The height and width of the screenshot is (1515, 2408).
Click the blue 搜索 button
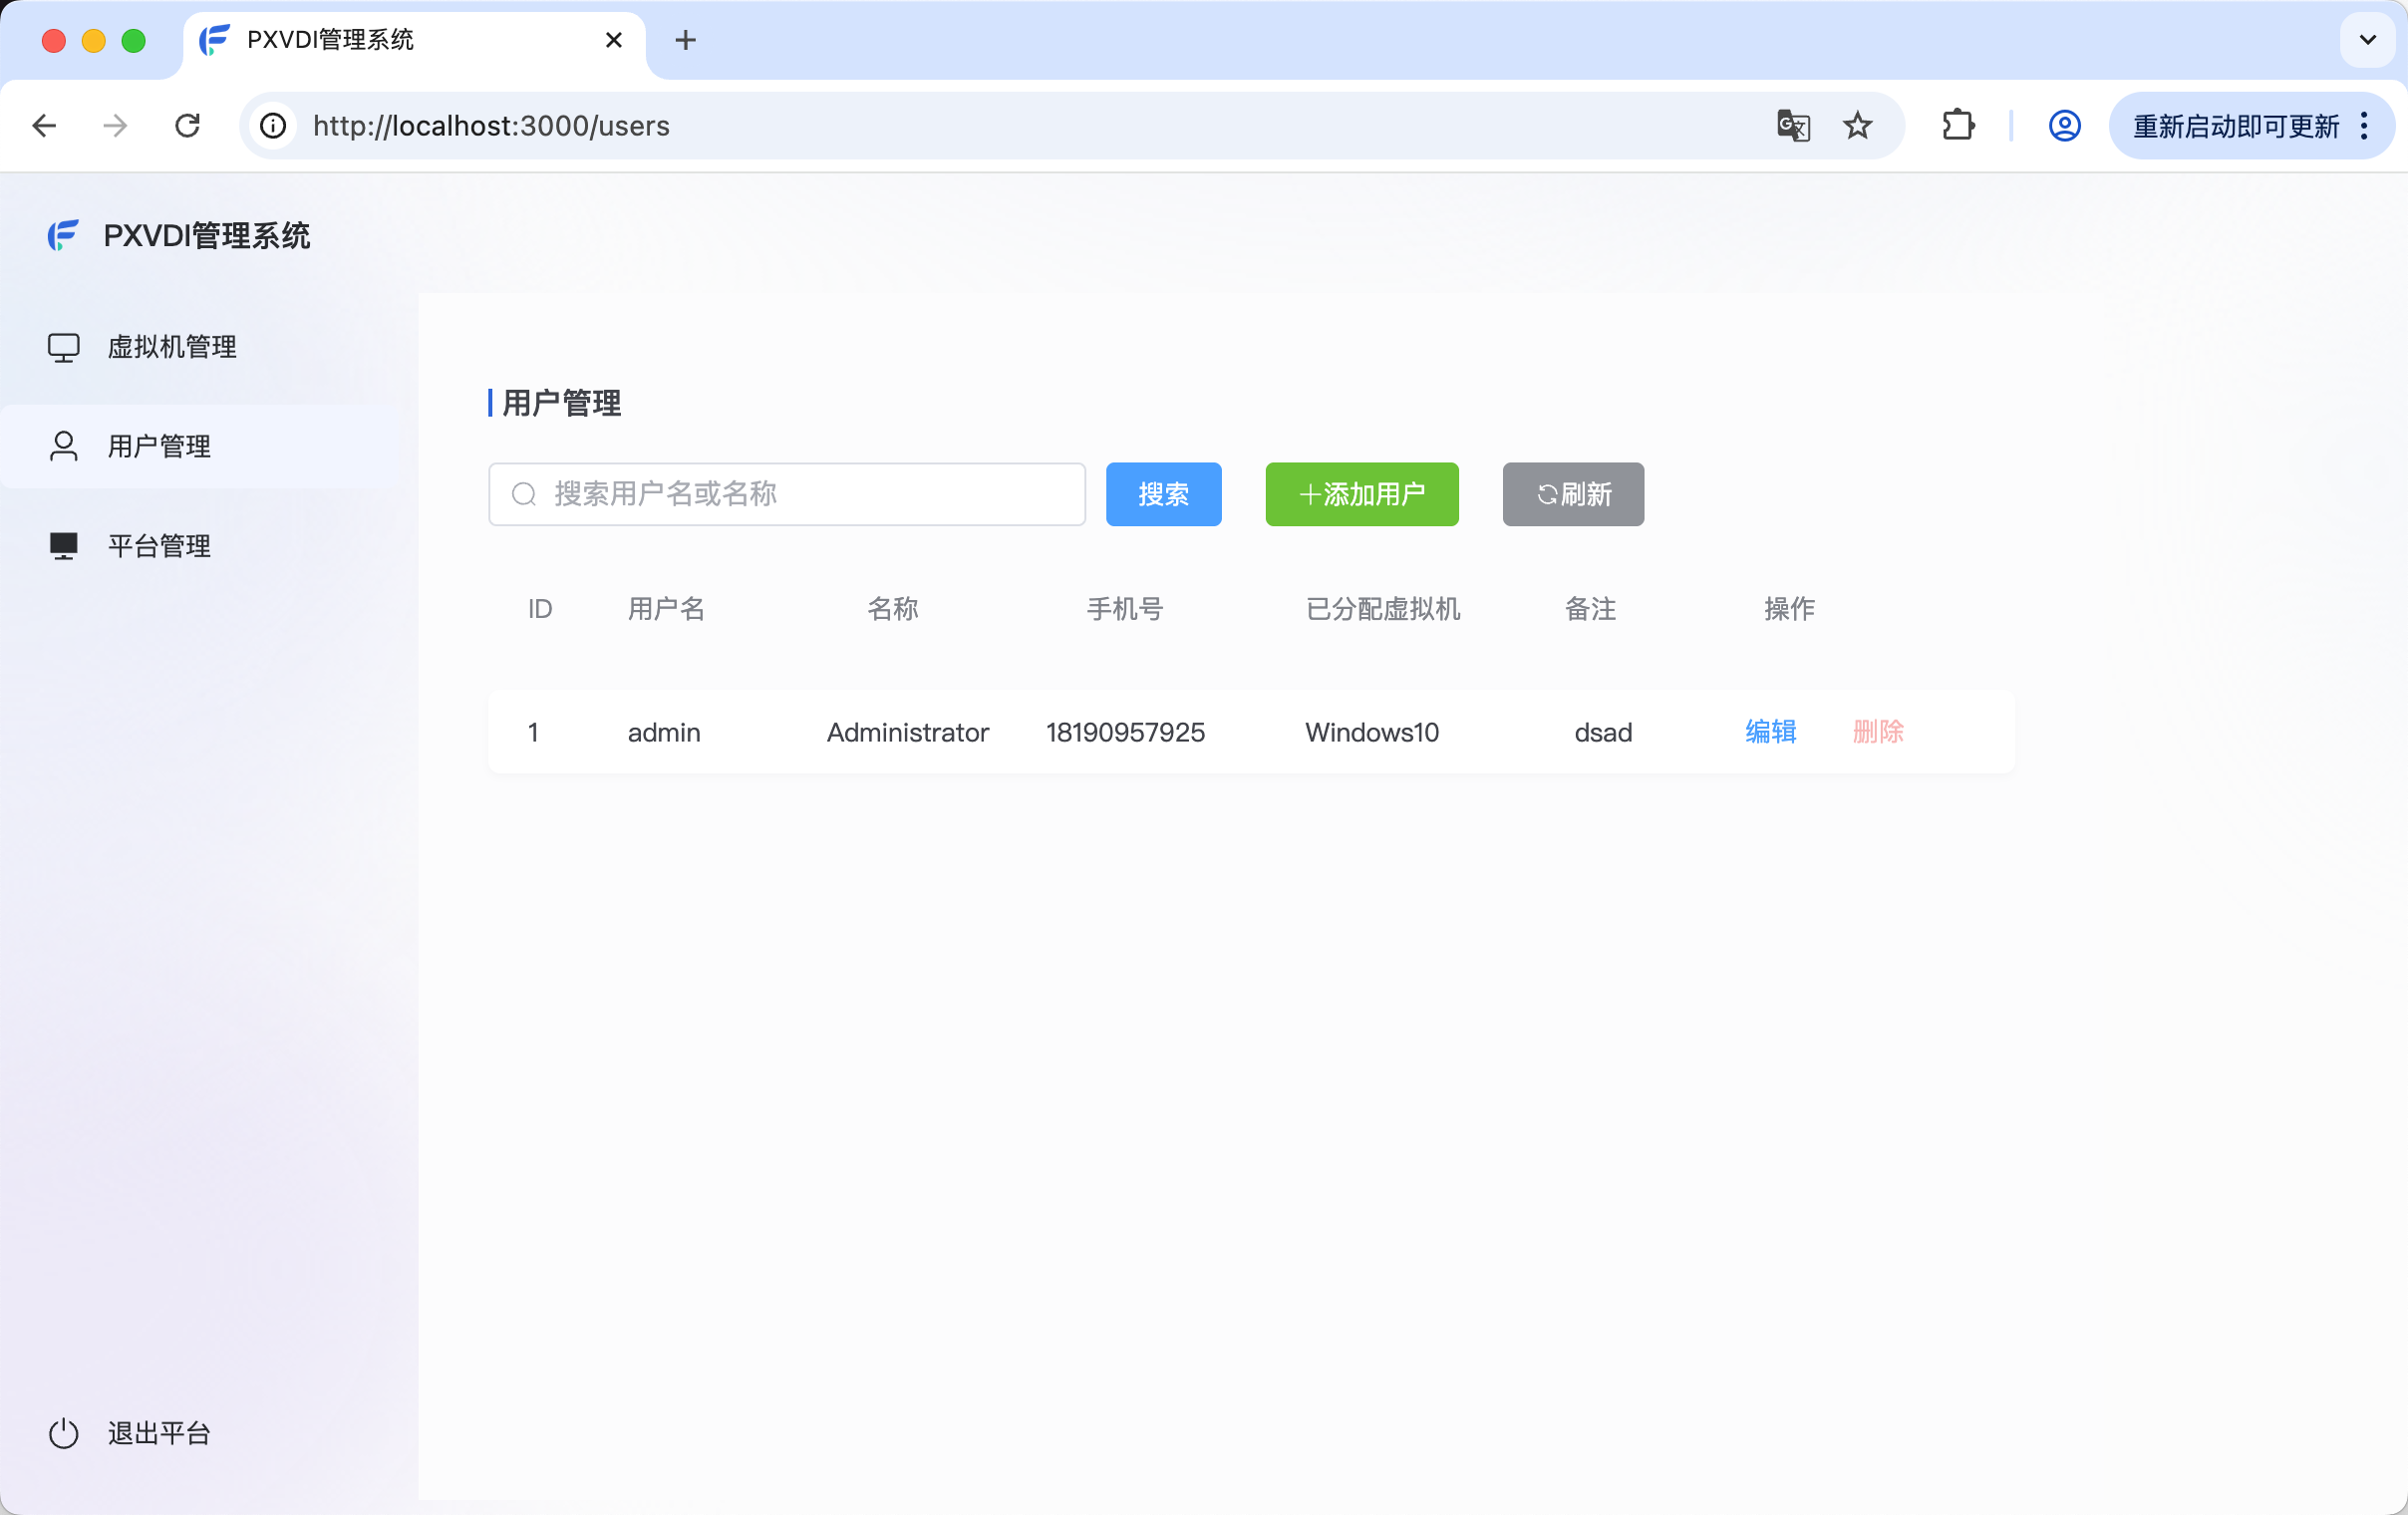1163,494
